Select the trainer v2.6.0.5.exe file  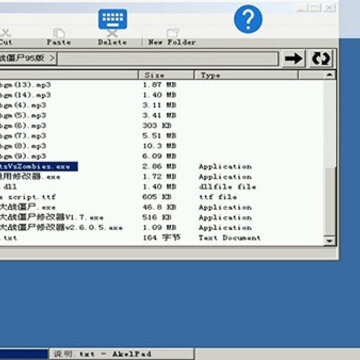tap(61, 228)
